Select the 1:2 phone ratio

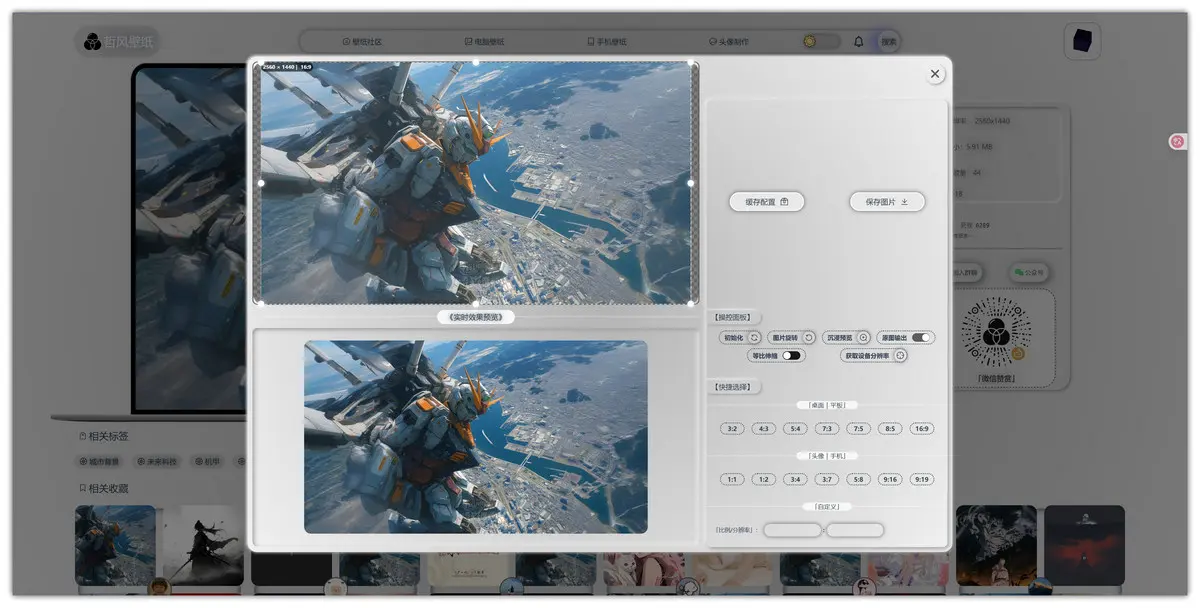point(764,480)
